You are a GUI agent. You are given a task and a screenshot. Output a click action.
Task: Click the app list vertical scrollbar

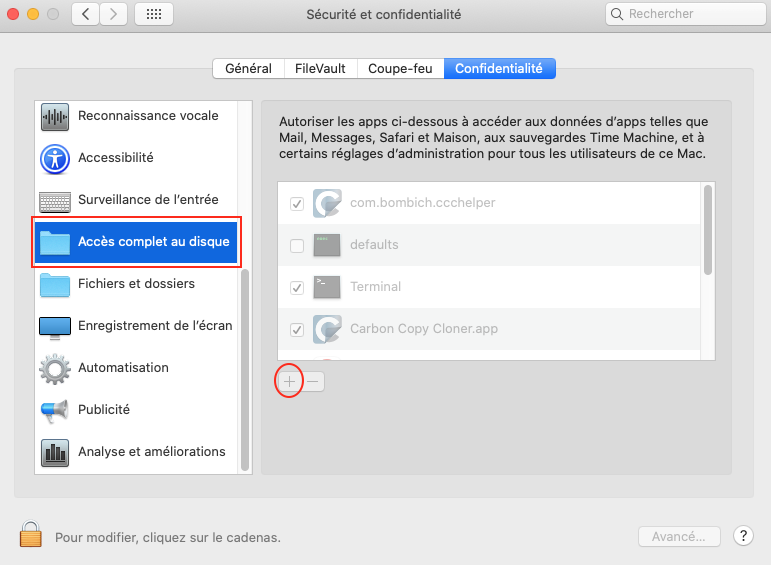tap(708, 230)
